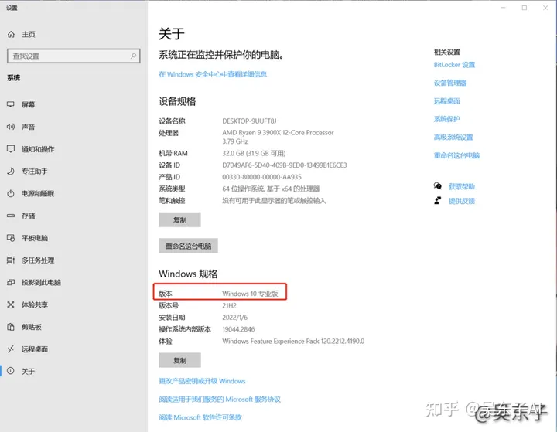558x434 pixels.
Task: Open the Clipboard (剪贴板) icon
Action: point(11,327)
